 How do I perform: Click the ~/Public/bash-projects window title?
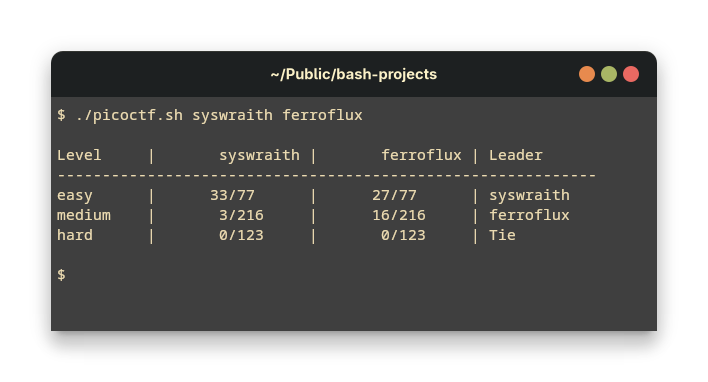pyautogui.click(x=354, y=74)
